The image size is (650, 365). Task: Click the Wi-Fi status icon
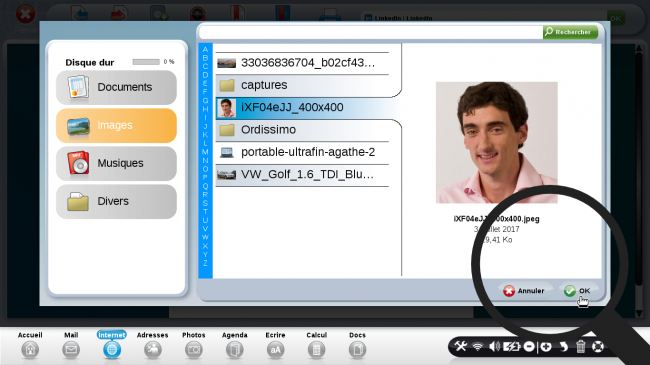pos(478,346)
